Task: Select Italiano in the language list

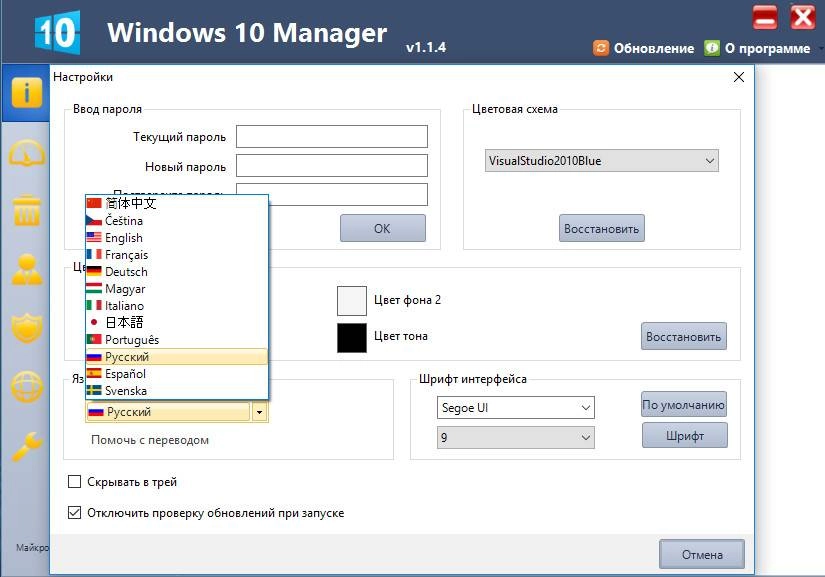Action: click(177, 306)
